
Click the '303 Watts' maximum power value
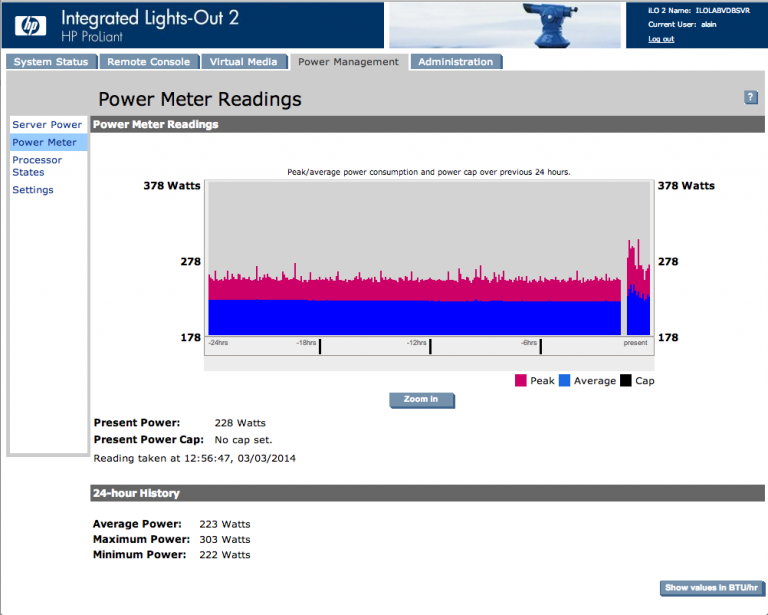tap(225, 539)
